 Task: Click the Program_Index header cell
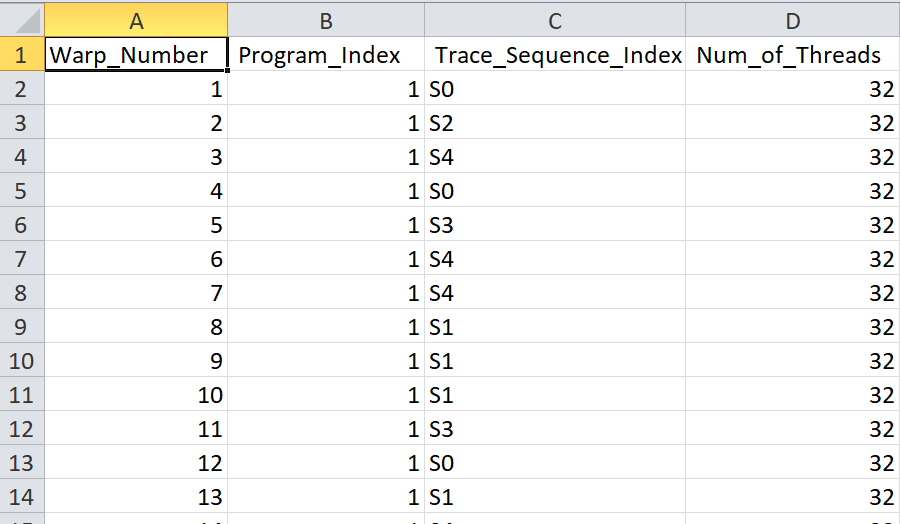pyautogui.click(x=326, y=55)
